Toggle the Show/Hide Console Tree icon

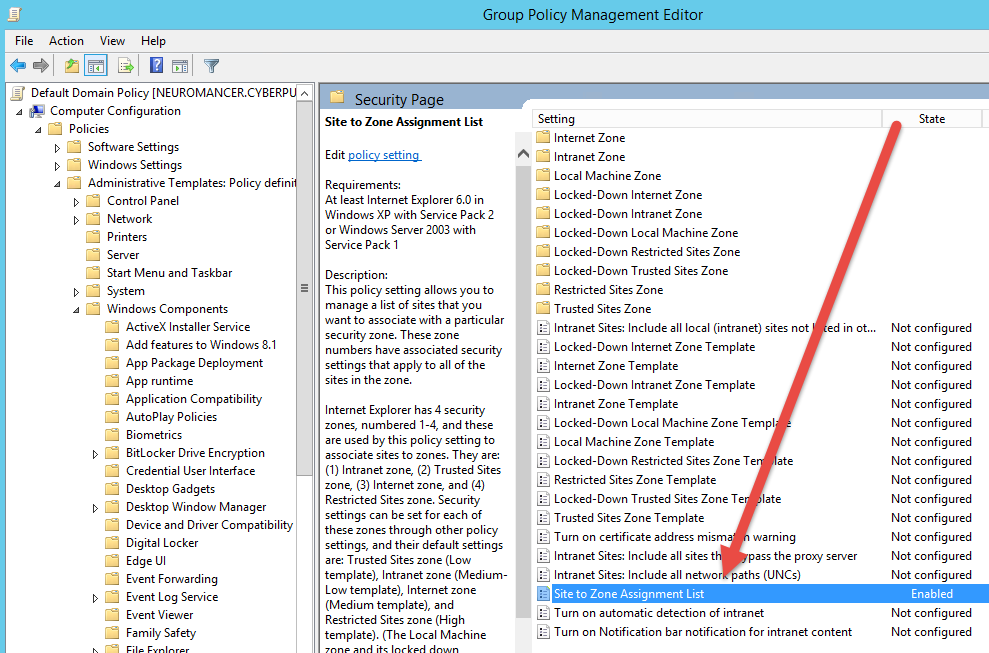click(96, 66)
